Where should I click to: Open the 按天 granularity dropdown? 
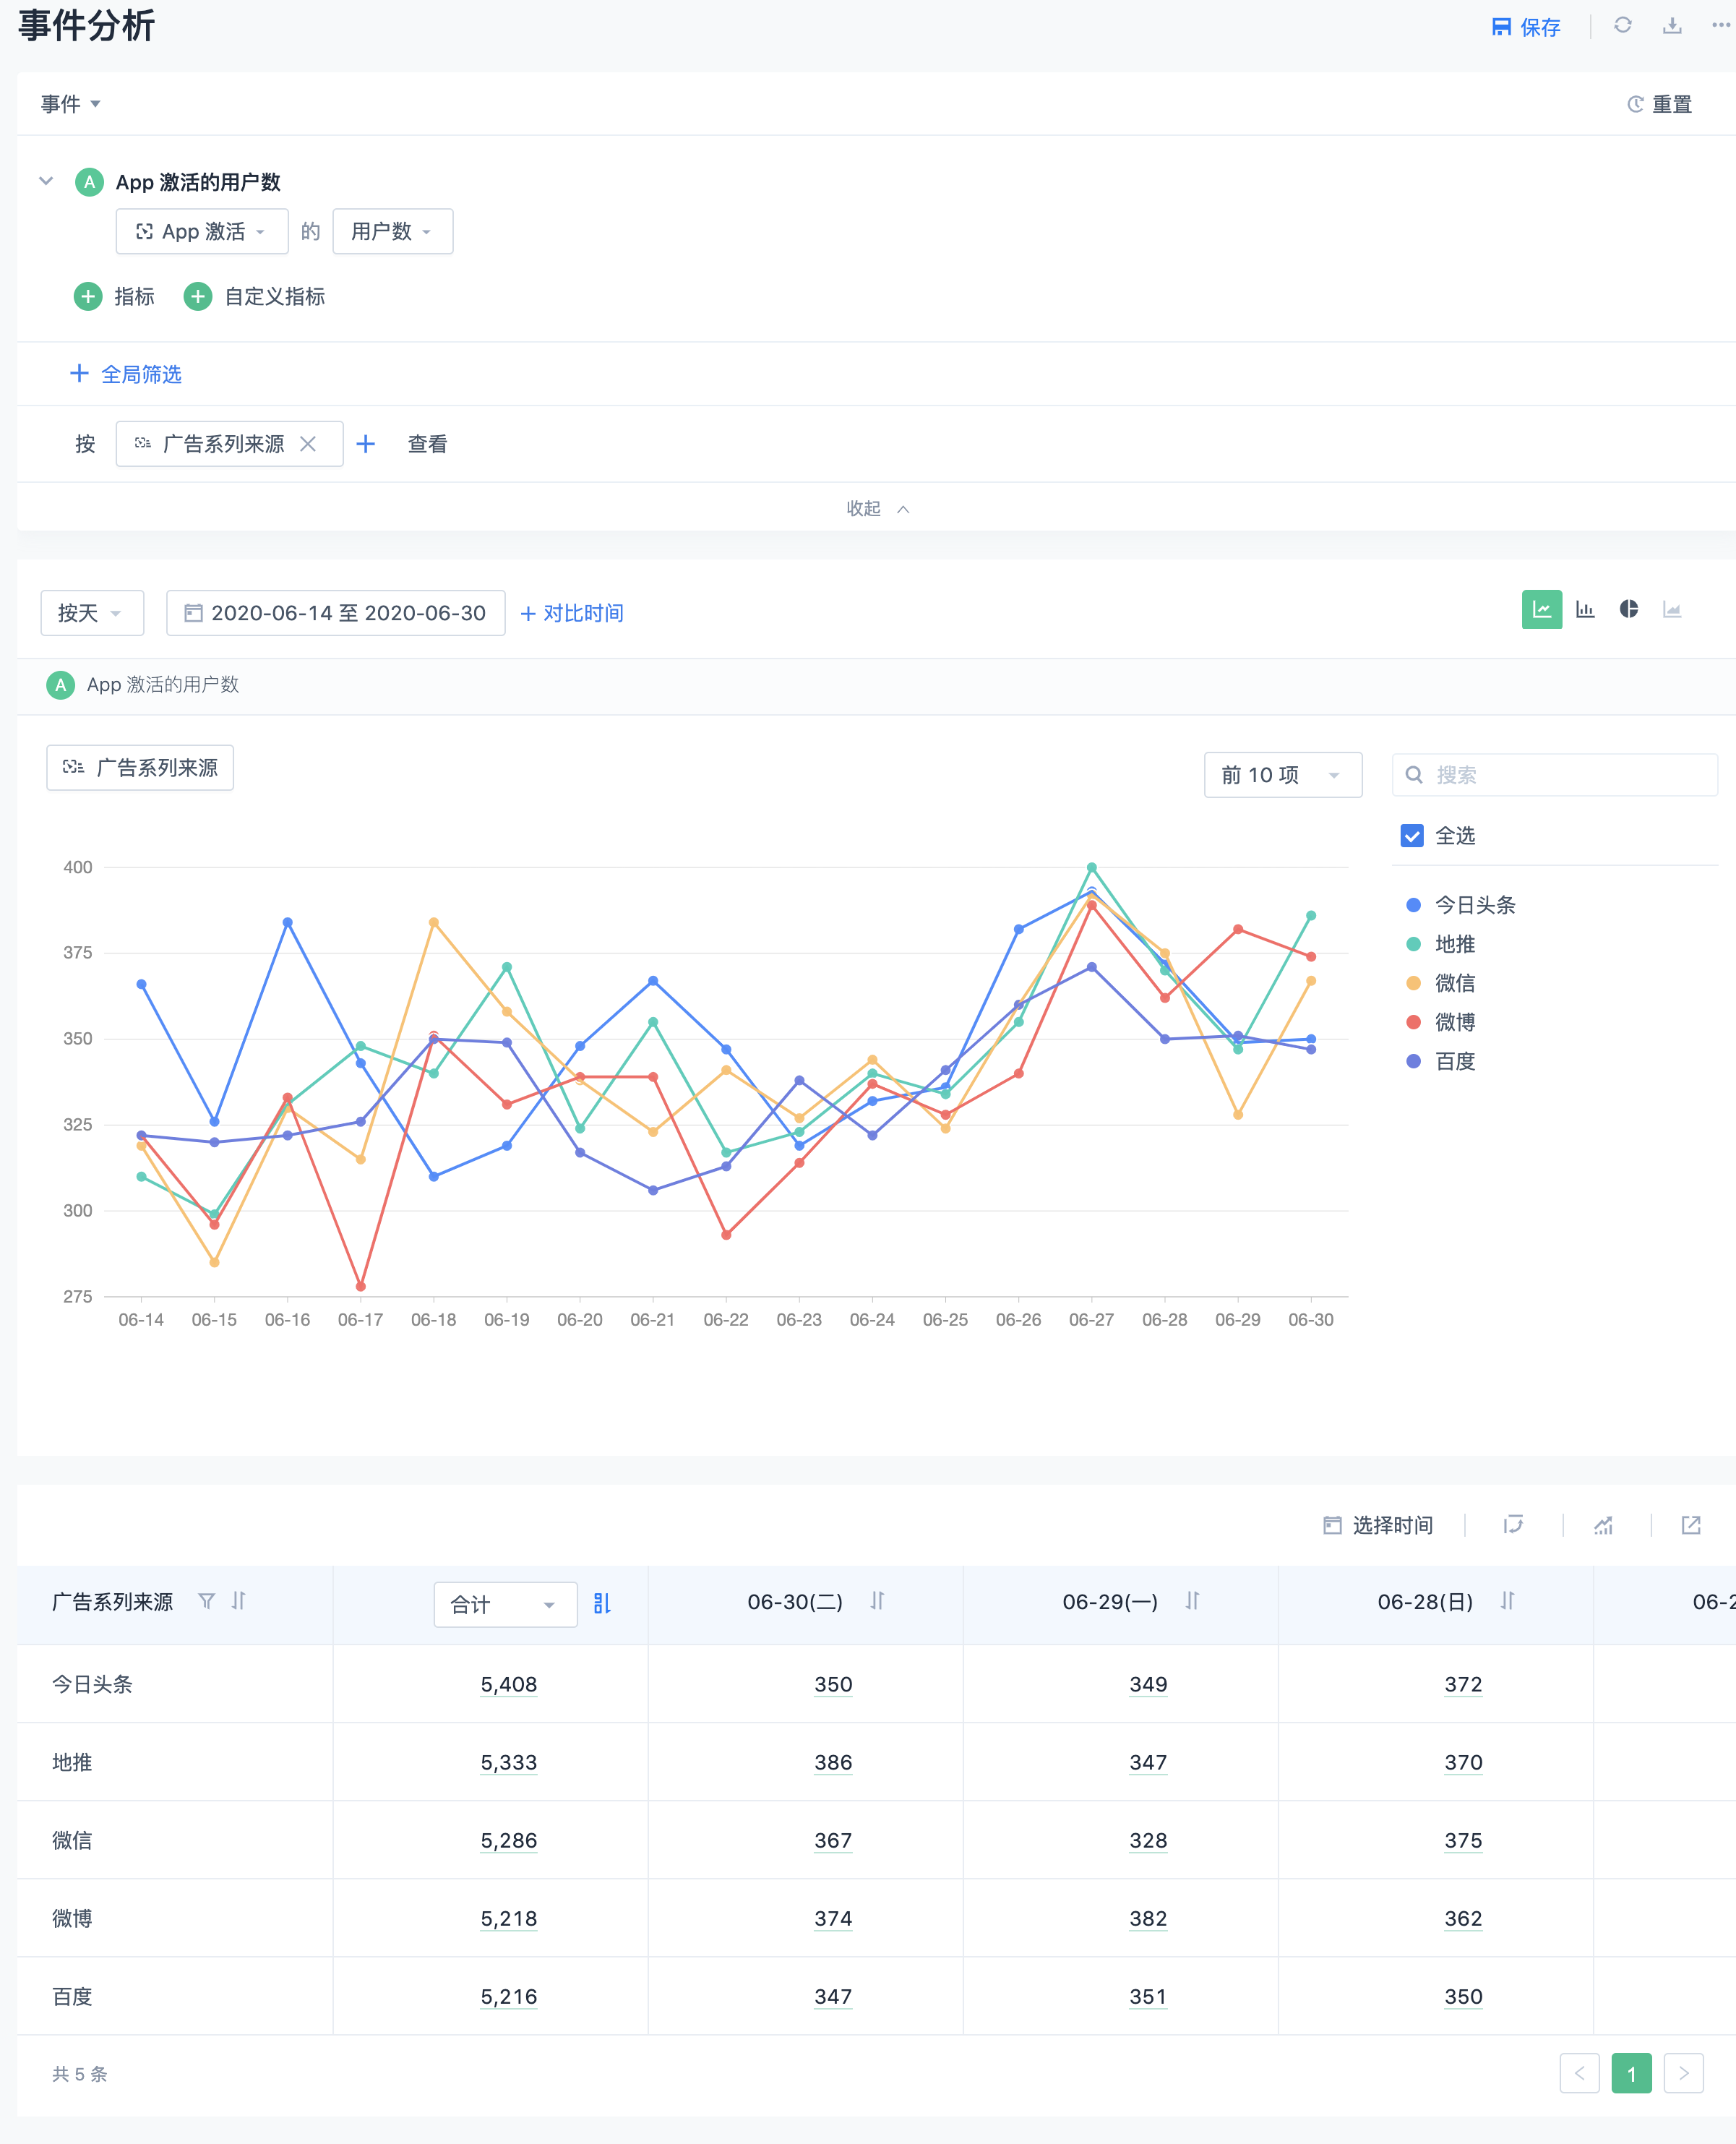point(91,613)
